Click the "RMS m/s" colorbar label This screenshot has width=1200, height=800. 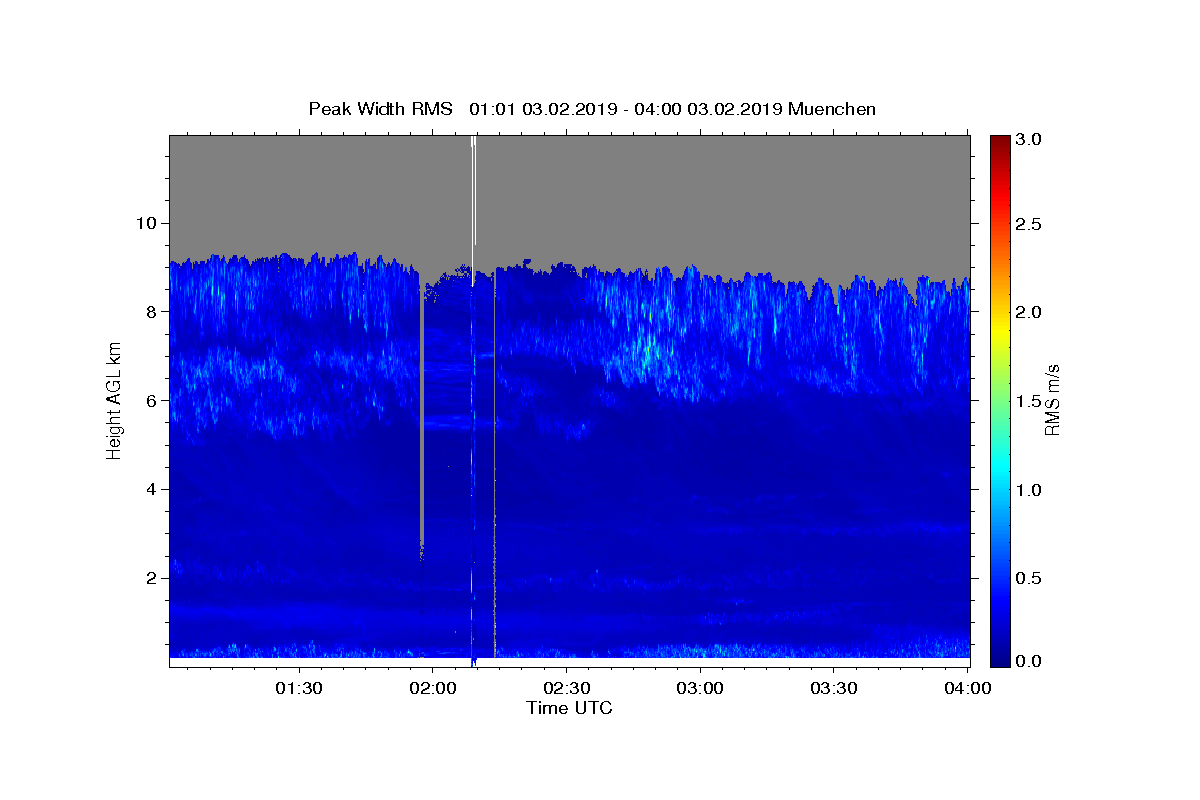(x=1052, y=400)
